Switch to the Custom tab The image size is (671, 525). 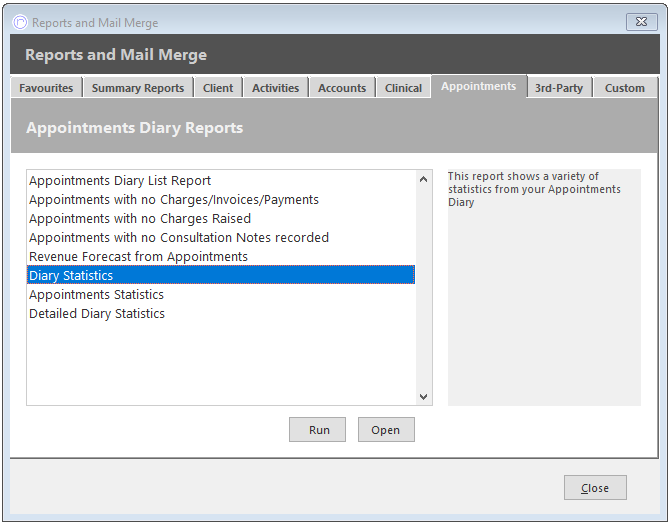625,88
